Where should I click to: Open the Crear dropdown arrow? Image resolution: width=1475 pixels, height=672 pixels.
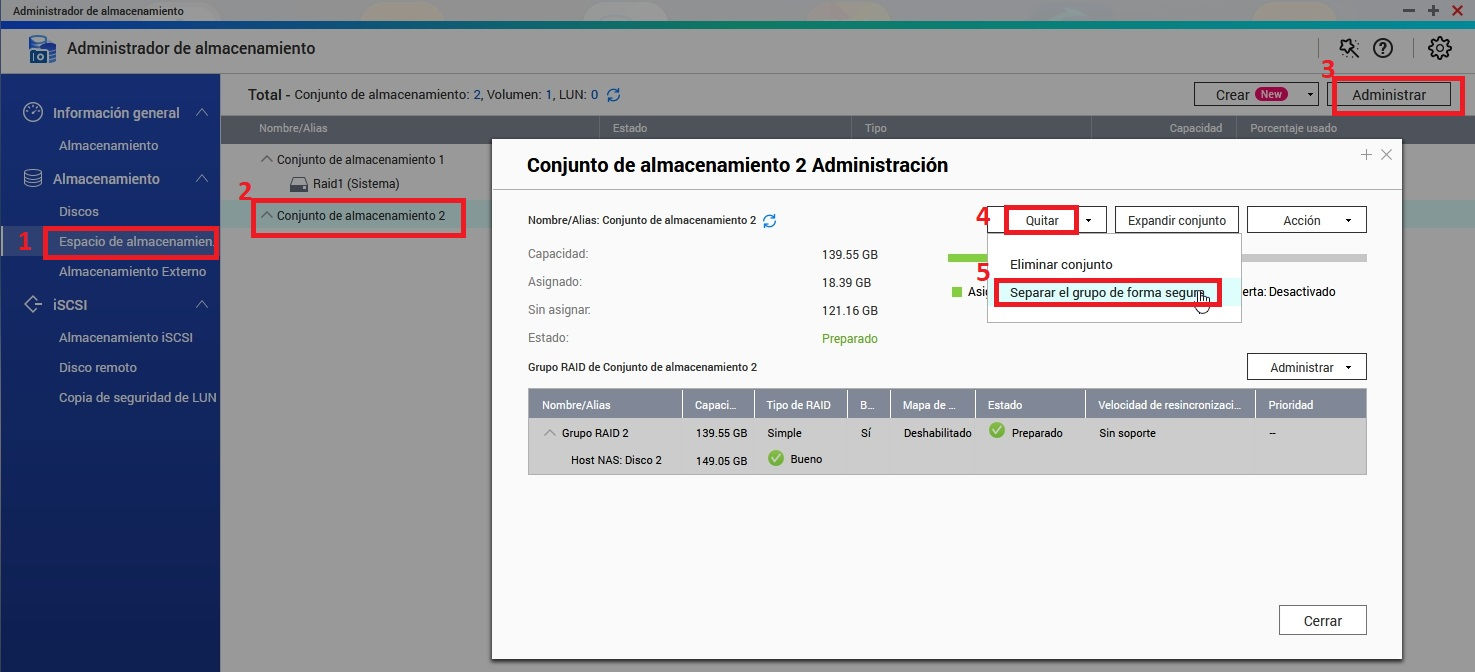coord(1310,95)
